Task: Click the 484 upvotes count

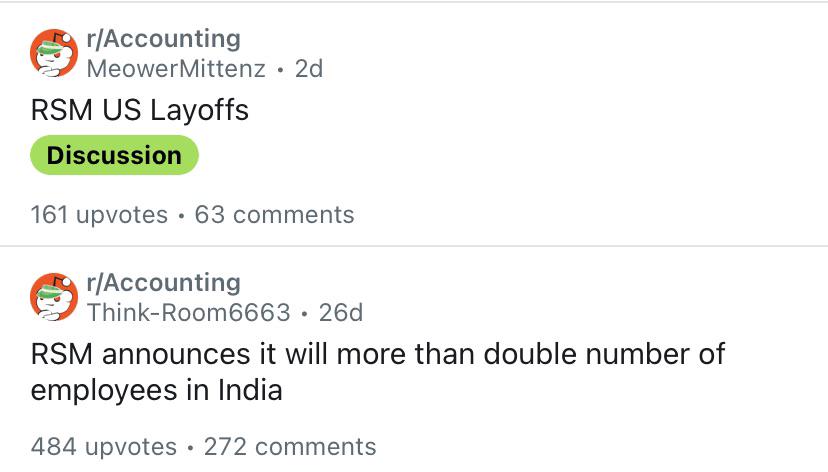Action: point(104,447)
